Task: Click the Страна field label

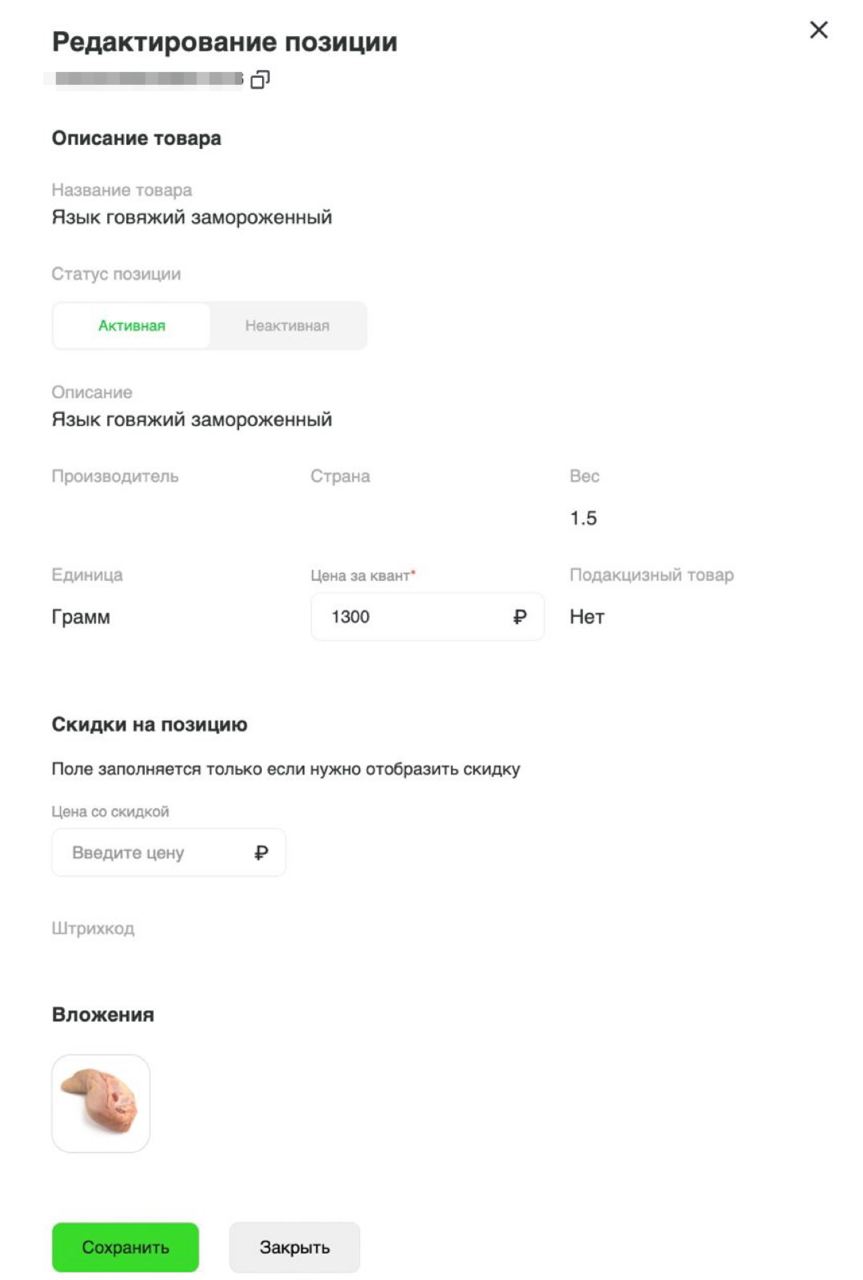Action: 340,476
